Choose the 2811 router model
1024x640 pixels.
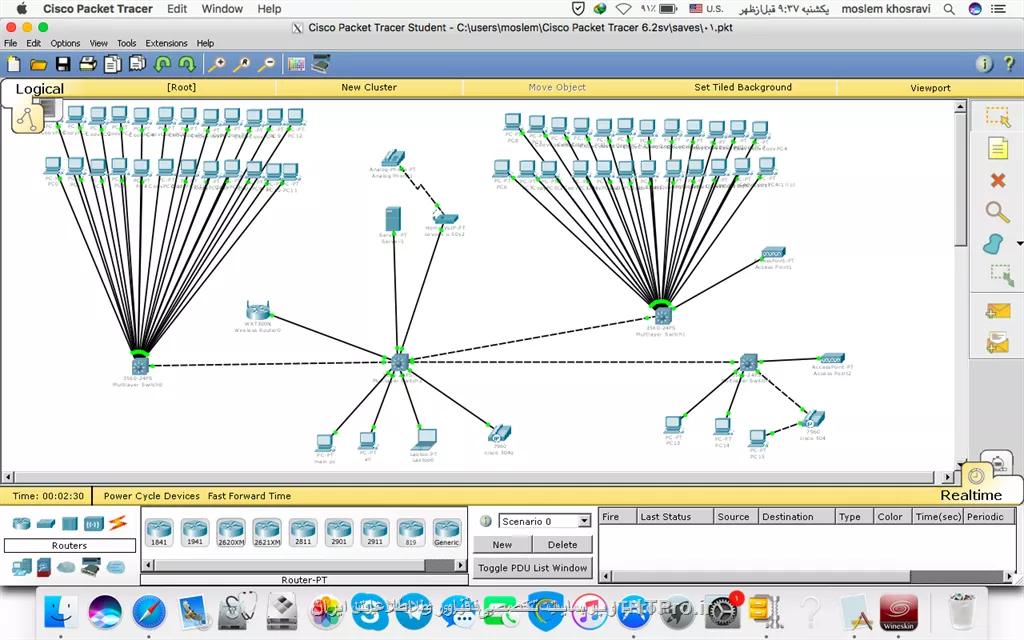tap(302, 532)
